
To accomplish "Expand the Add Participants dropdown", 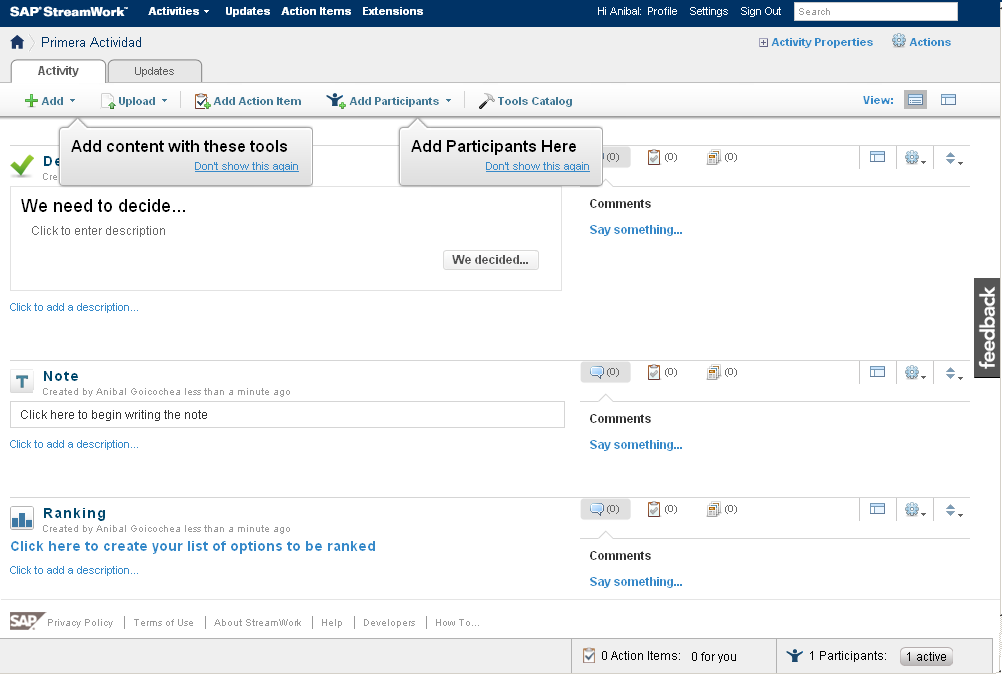I will (448, 101).
